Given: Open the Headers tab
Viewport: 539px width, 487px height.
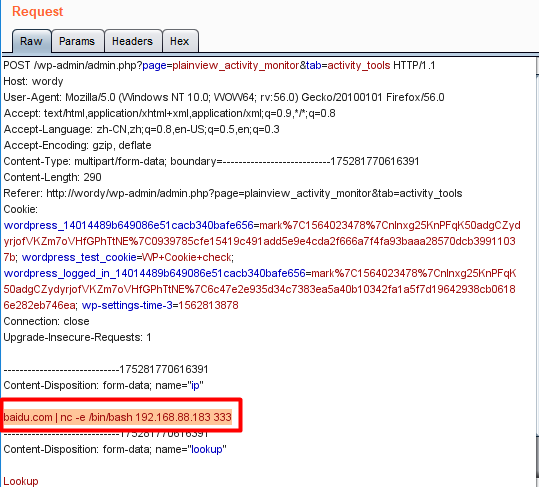Looking at the screenshot, I should (x=132, y=41).
